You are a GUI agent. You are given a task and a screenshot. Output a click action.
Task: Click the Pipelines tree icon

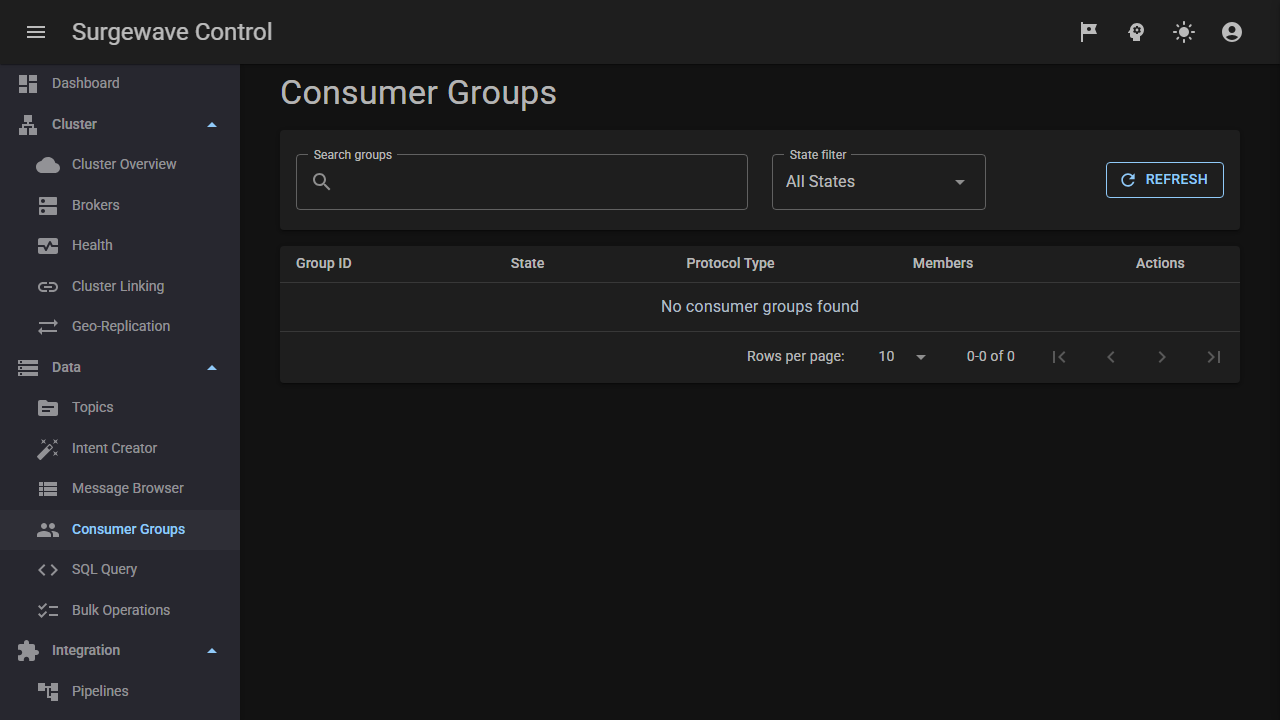[48, 692]
